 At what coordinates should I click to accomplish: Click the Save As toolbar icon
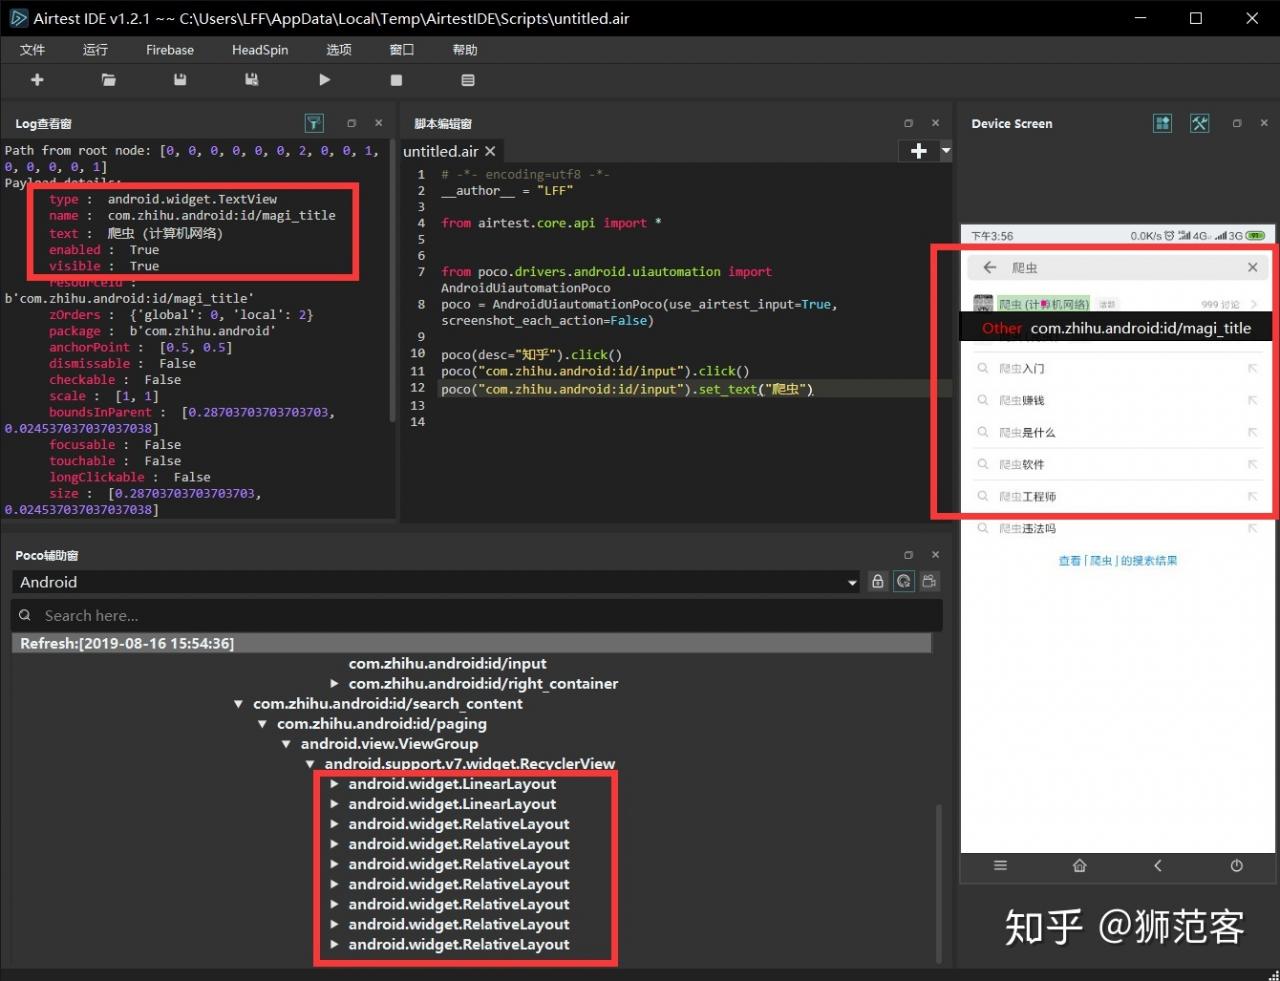[x=252, y=80]
